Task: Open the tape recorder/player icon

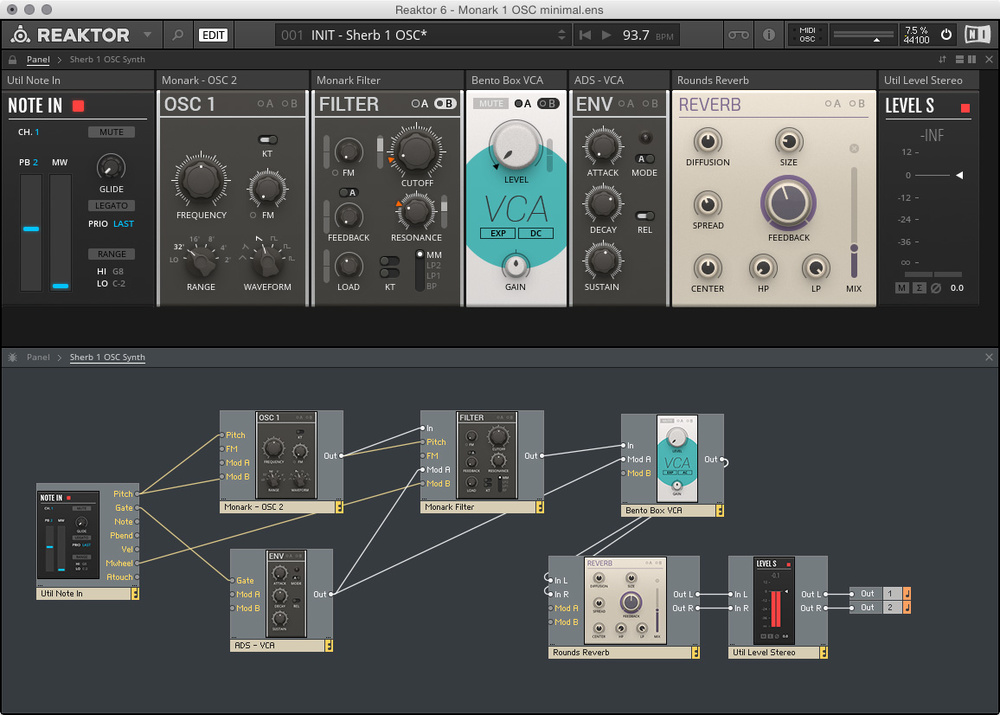Action: [738, 35]
